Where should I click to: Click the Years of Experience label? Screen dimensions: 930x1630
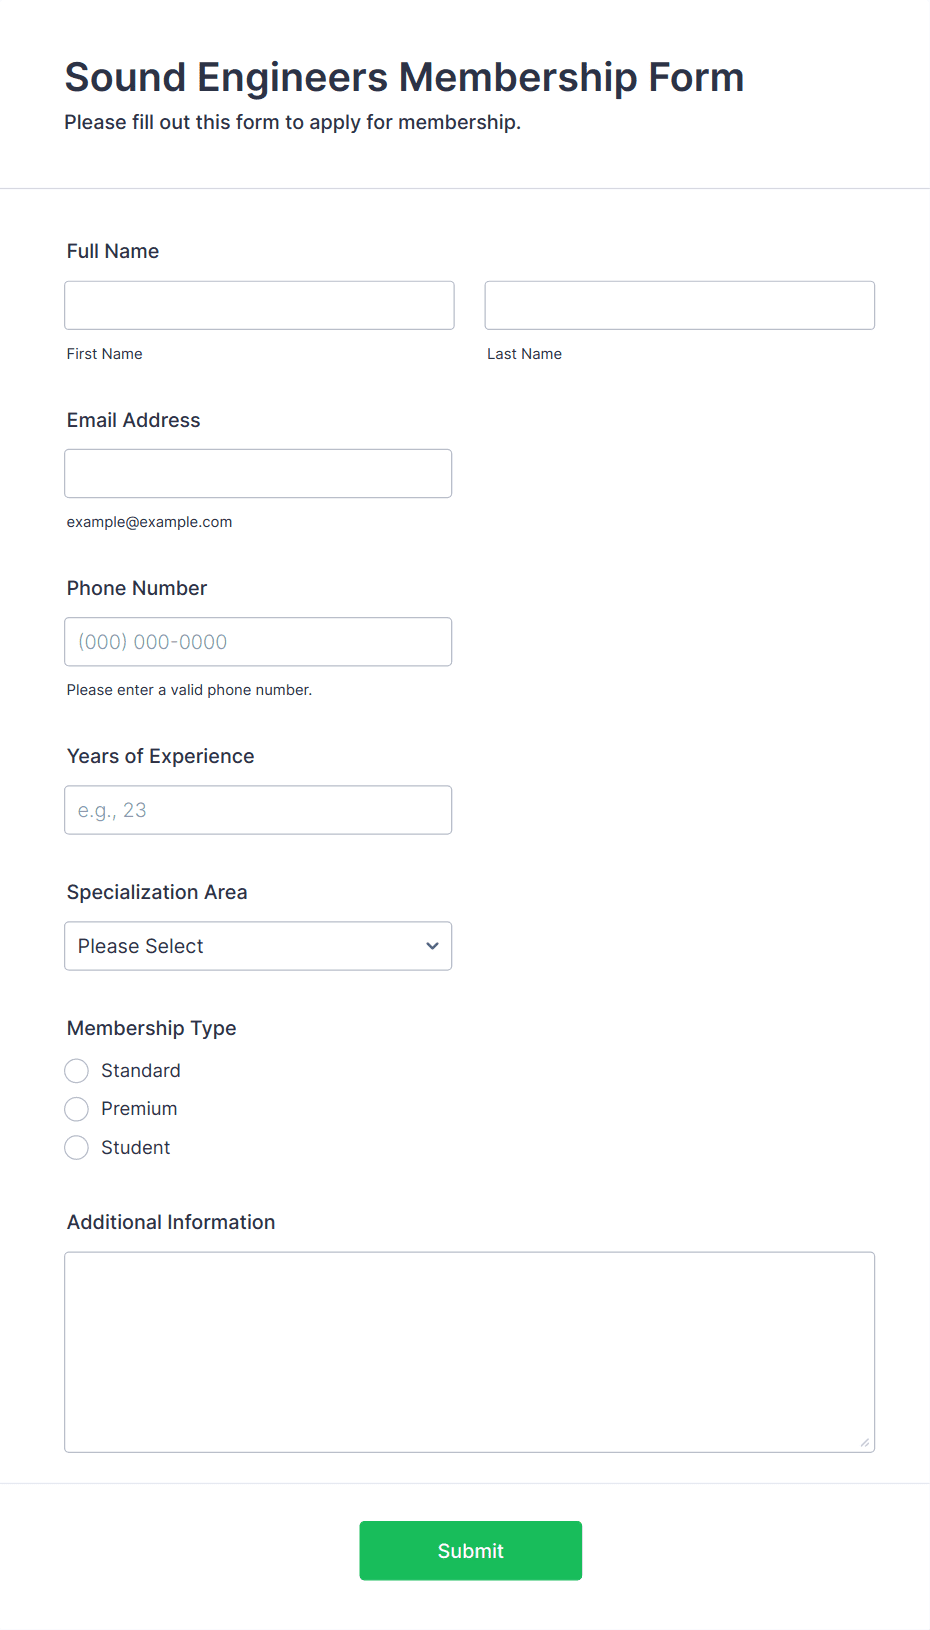tap(160, 756)
